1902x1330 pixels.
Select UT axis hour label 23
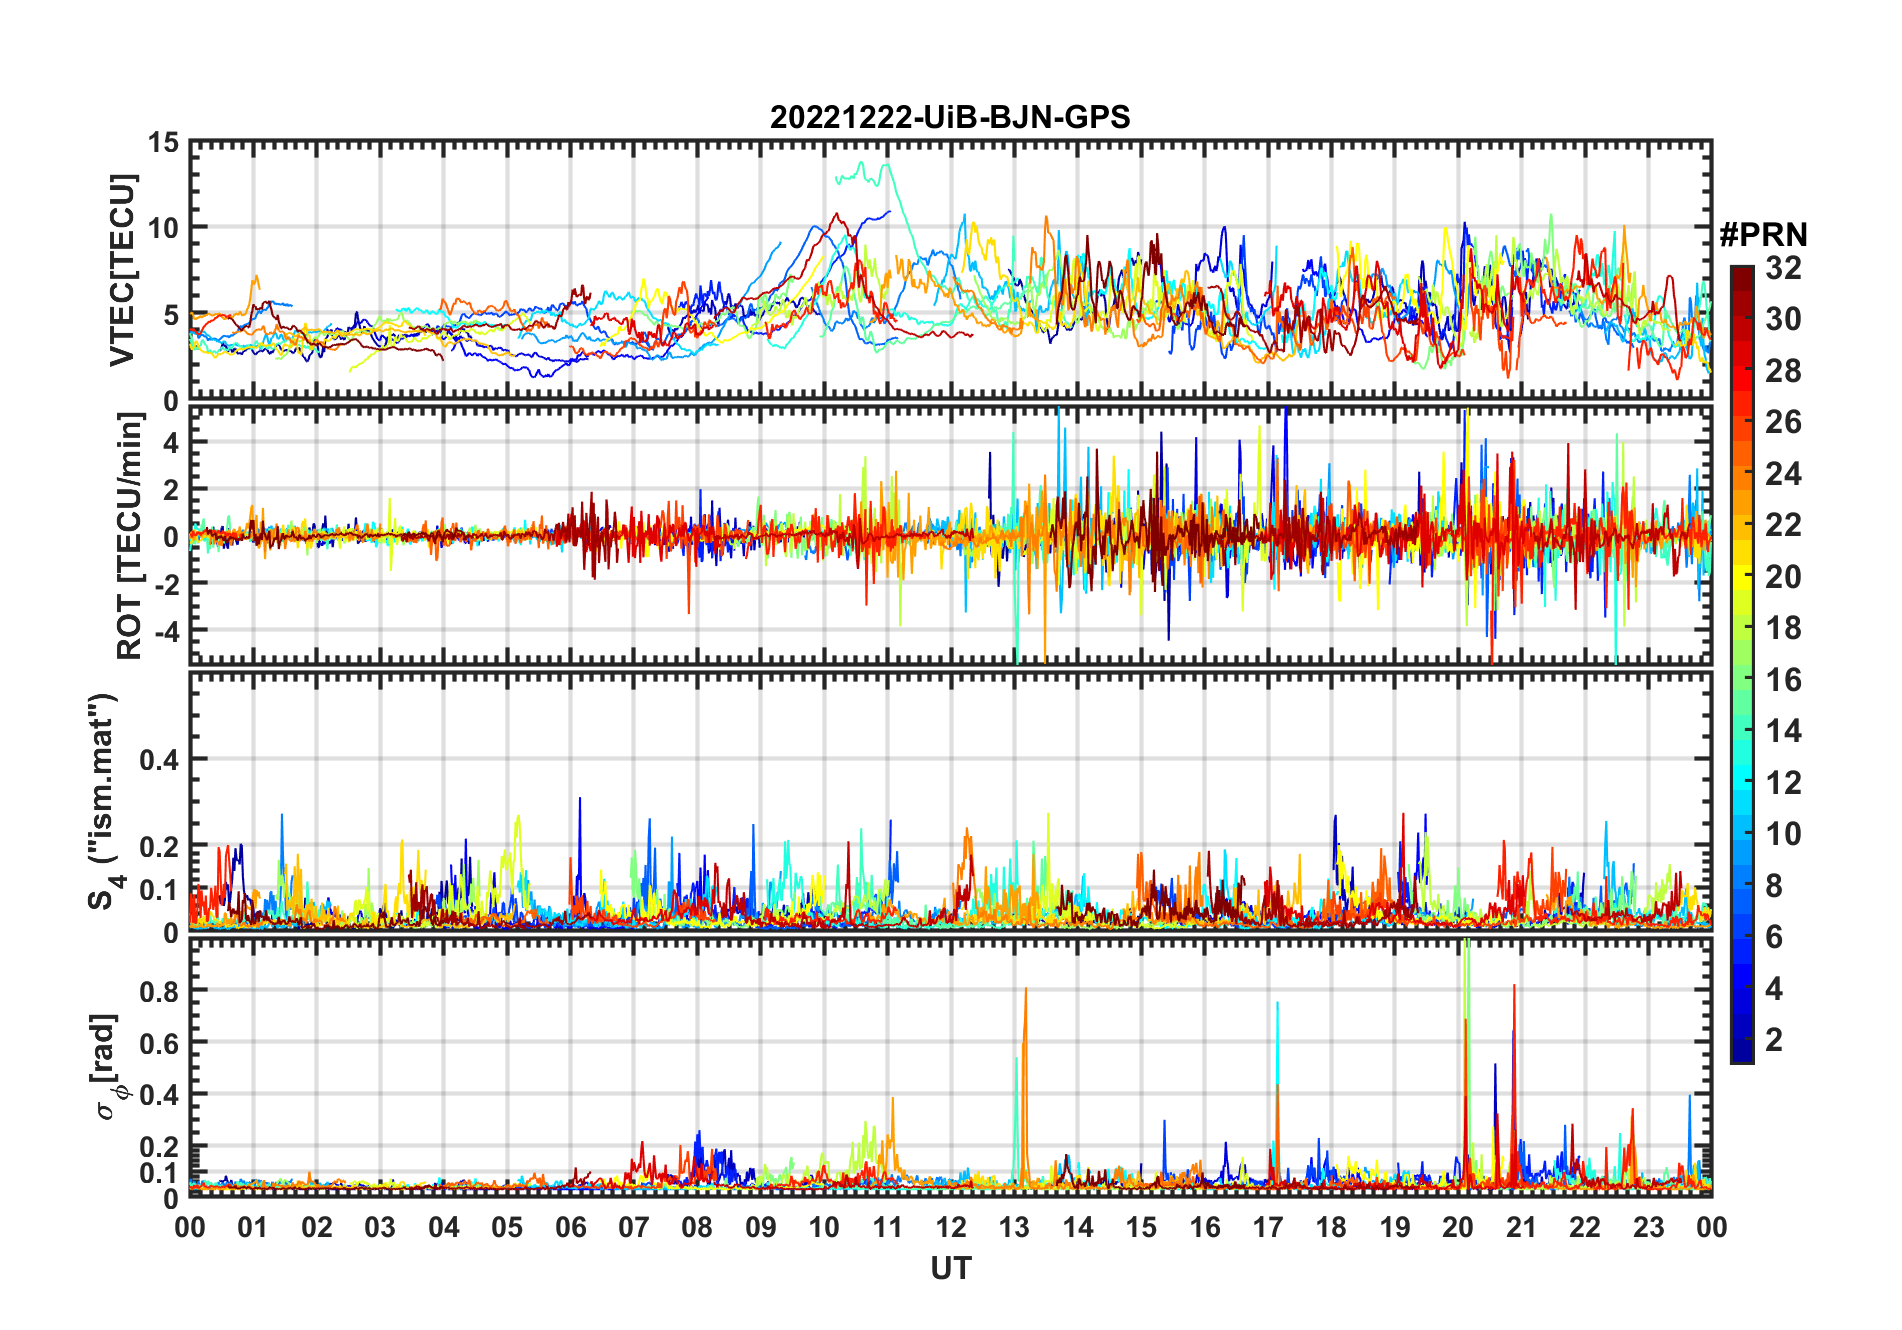1649,1227
